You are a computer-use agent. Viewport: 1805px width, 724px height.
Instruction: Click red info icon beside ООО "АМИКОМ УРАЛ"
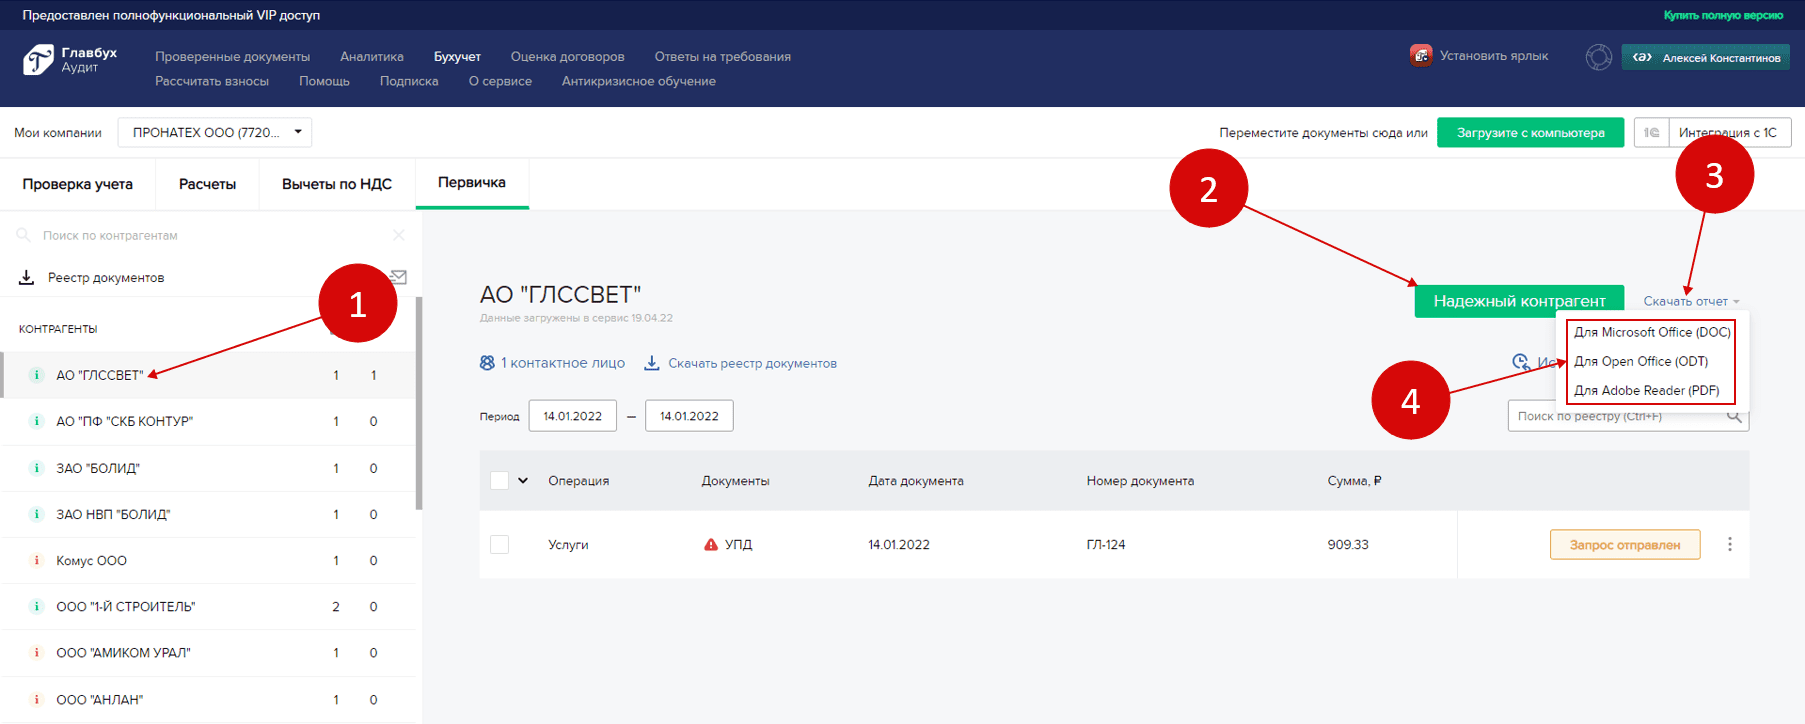(x=37, y=652)
